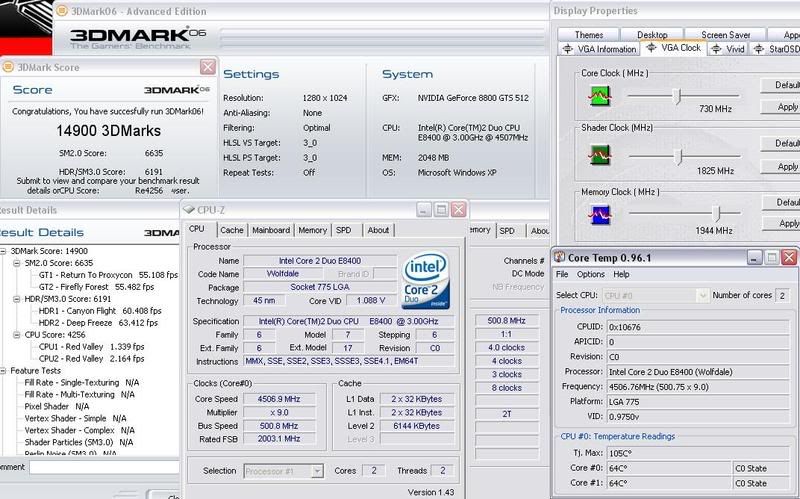Click the 3DMark06 main window title icon
800x499 pixels.
[9, 11]
